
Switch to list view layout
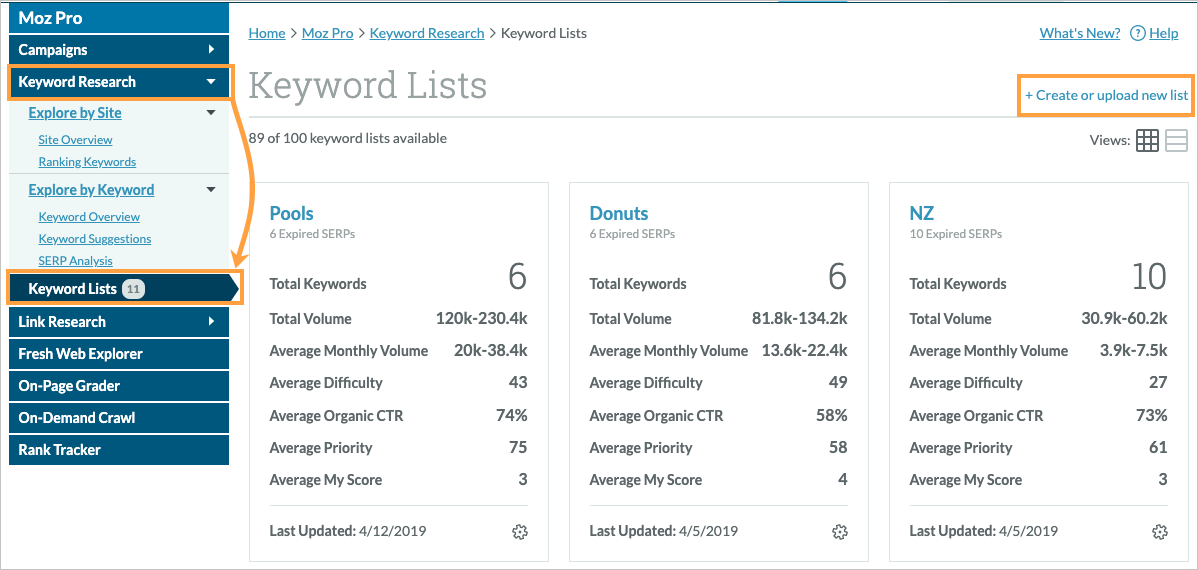[x=1176, y=141]
